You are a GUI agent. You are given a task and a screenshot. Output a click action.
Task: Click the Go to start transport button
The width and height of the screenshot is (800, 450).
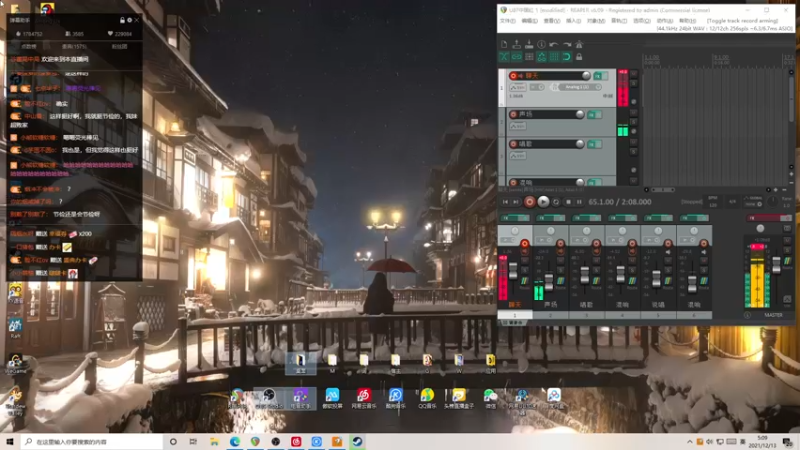coord(505,202)
